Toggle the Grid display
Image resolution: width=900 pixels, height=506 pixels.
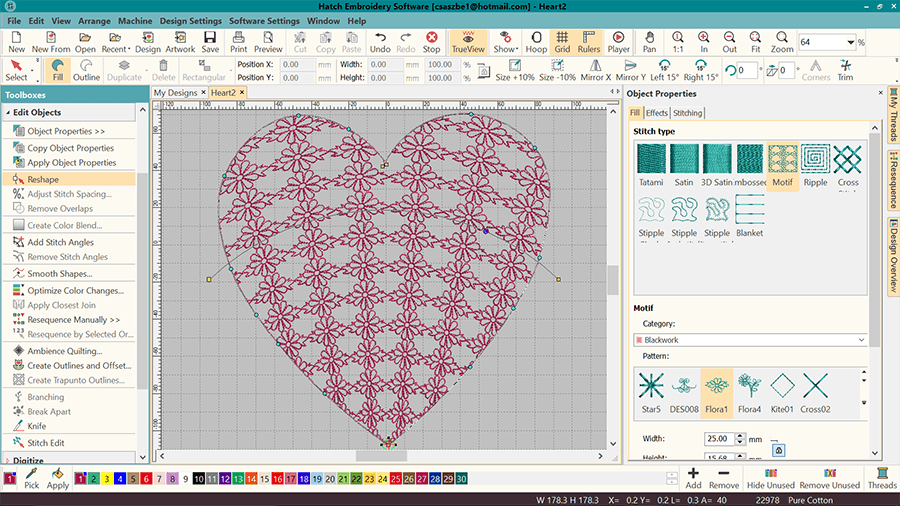[x=562, y=41]
